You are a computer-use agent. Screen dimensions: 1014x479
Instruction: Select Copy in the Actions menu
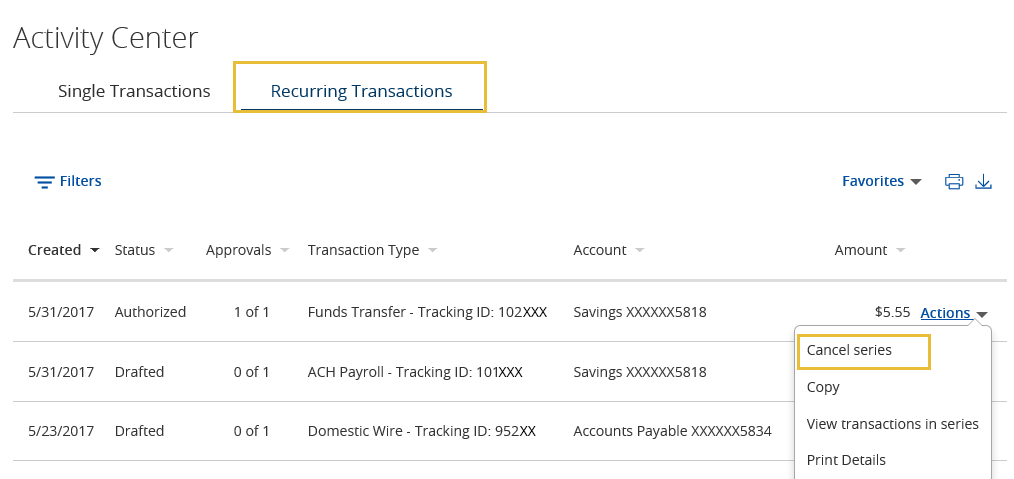(x=823, y=387)
